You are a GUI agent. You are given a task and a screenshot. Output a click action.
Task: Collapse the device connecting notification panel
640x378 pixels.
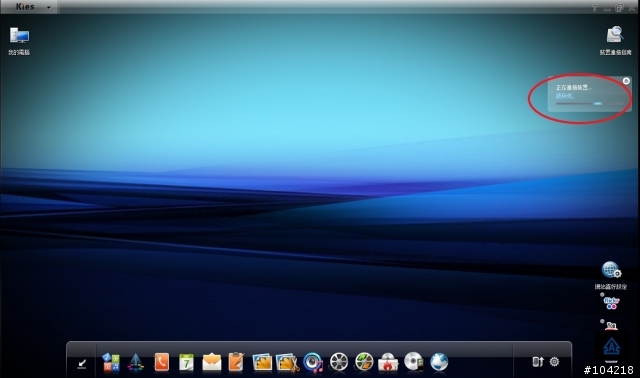tap(626, 81)
